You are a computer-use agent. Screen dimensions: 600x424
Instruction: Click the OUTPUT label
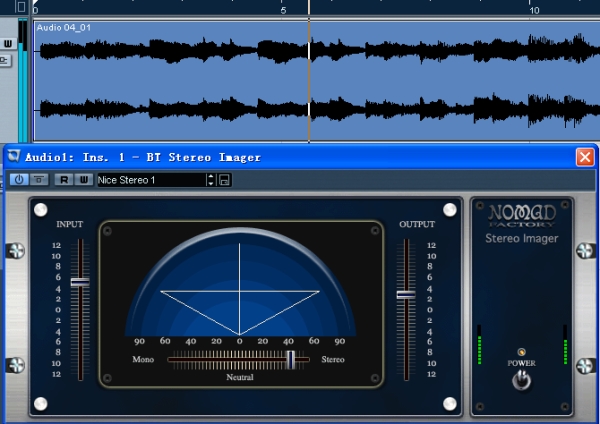click(x=417, y=224)
